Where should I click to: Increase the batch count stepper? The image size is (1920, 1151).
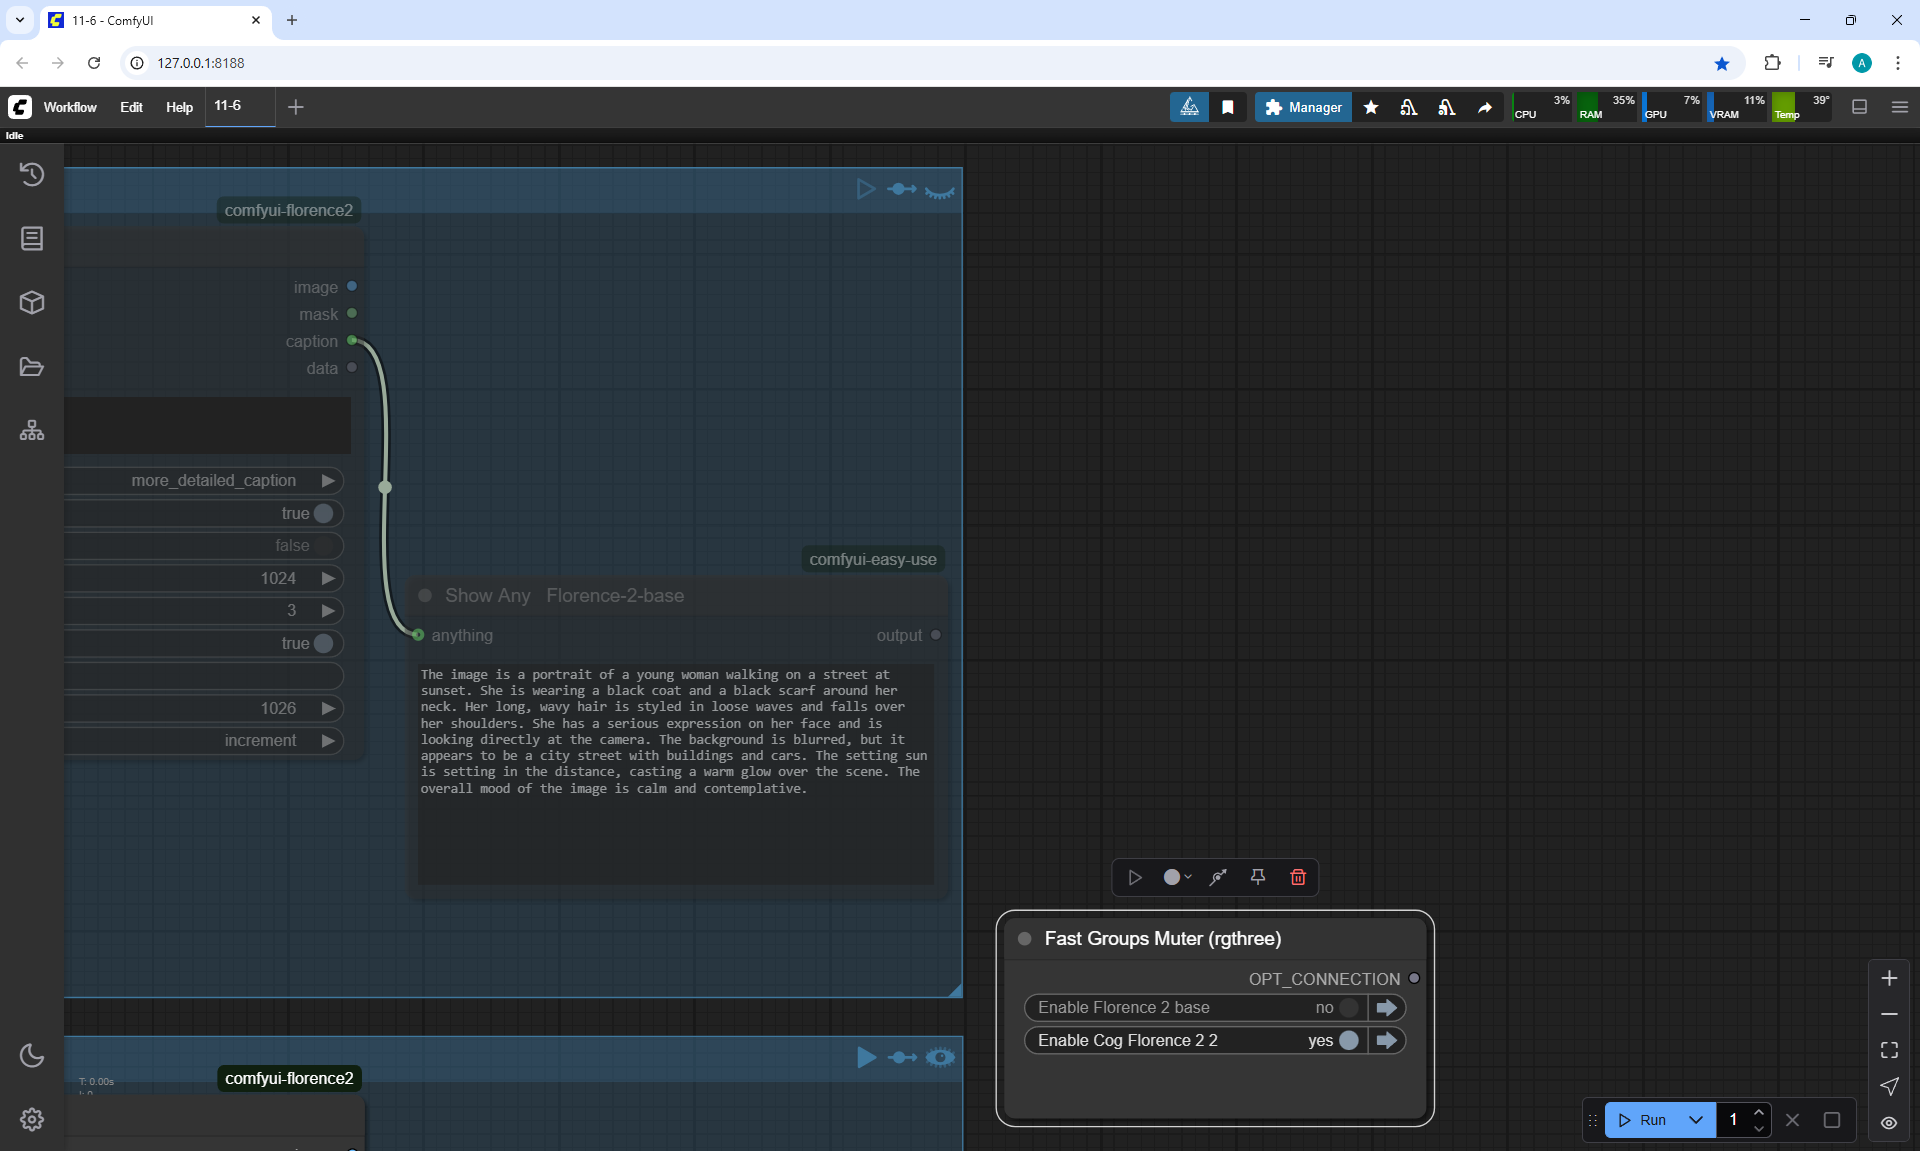1759,1112
